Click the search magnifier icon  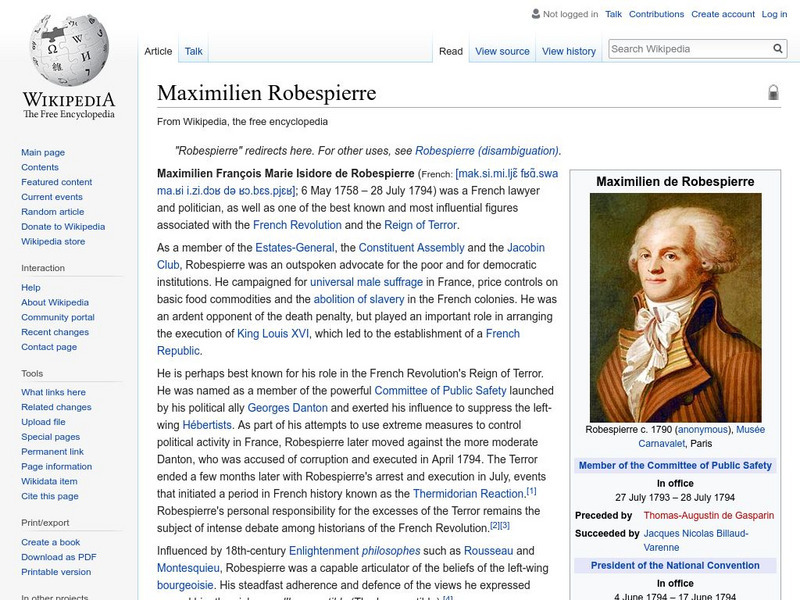click(x=778, y=49)
